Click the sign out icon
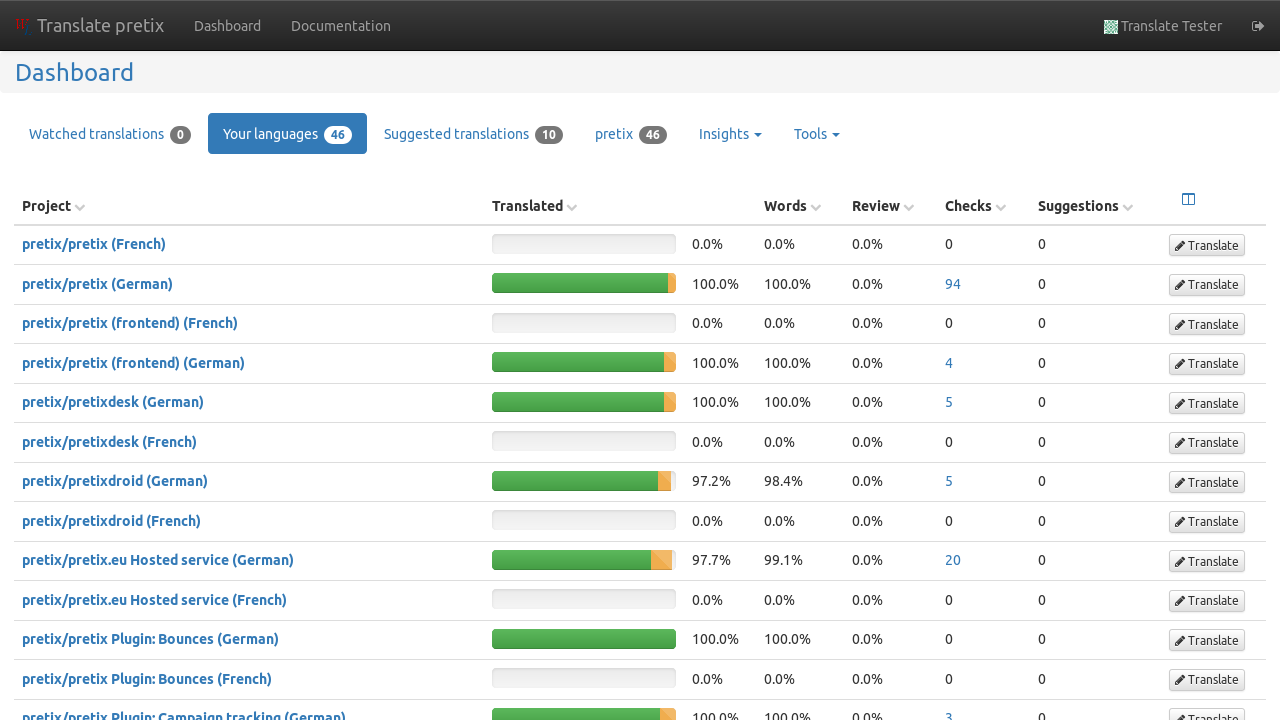The image size is (1280, 720). tap(1258, 26)
